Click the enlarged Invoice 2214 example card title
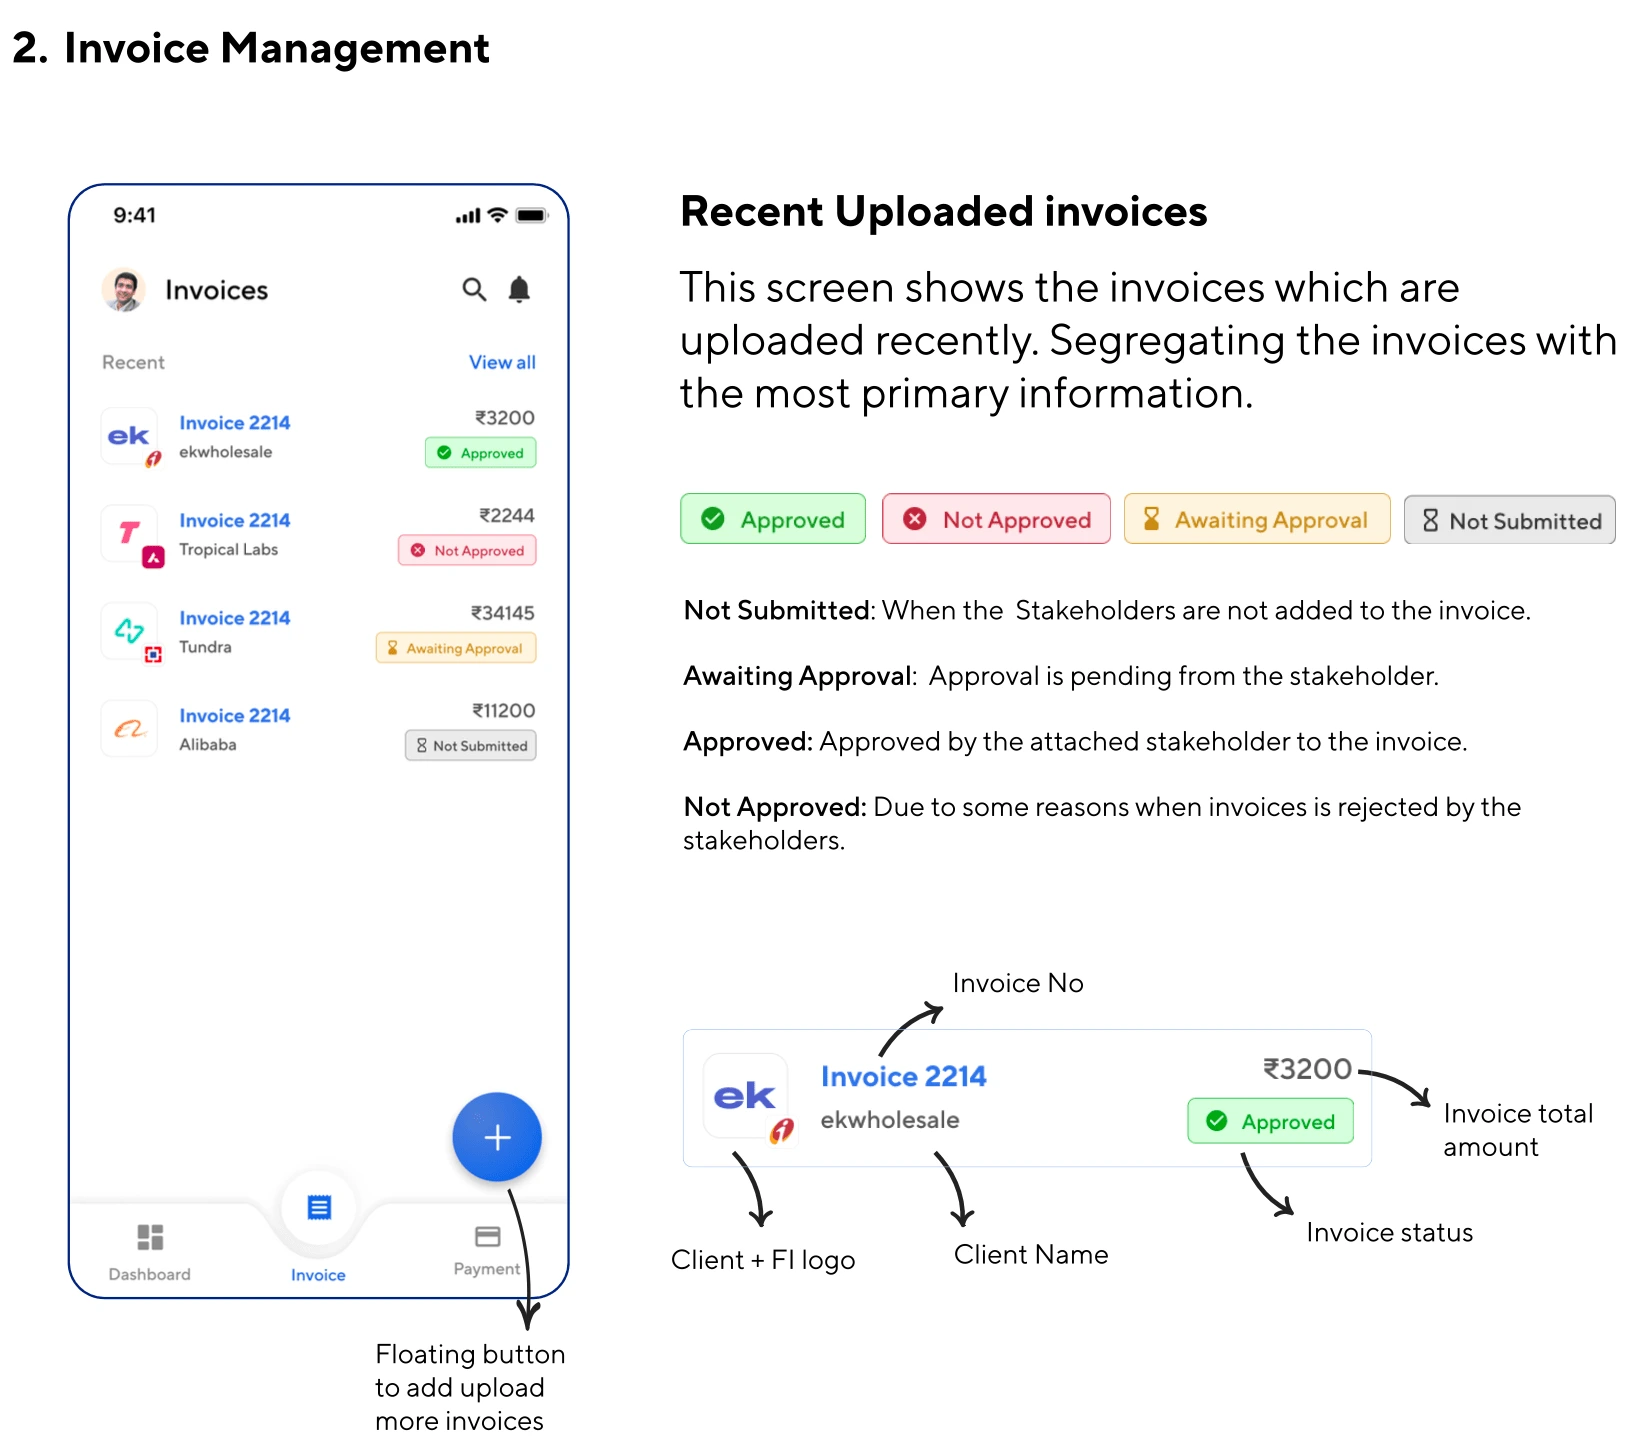 [x=903, y=1076]
